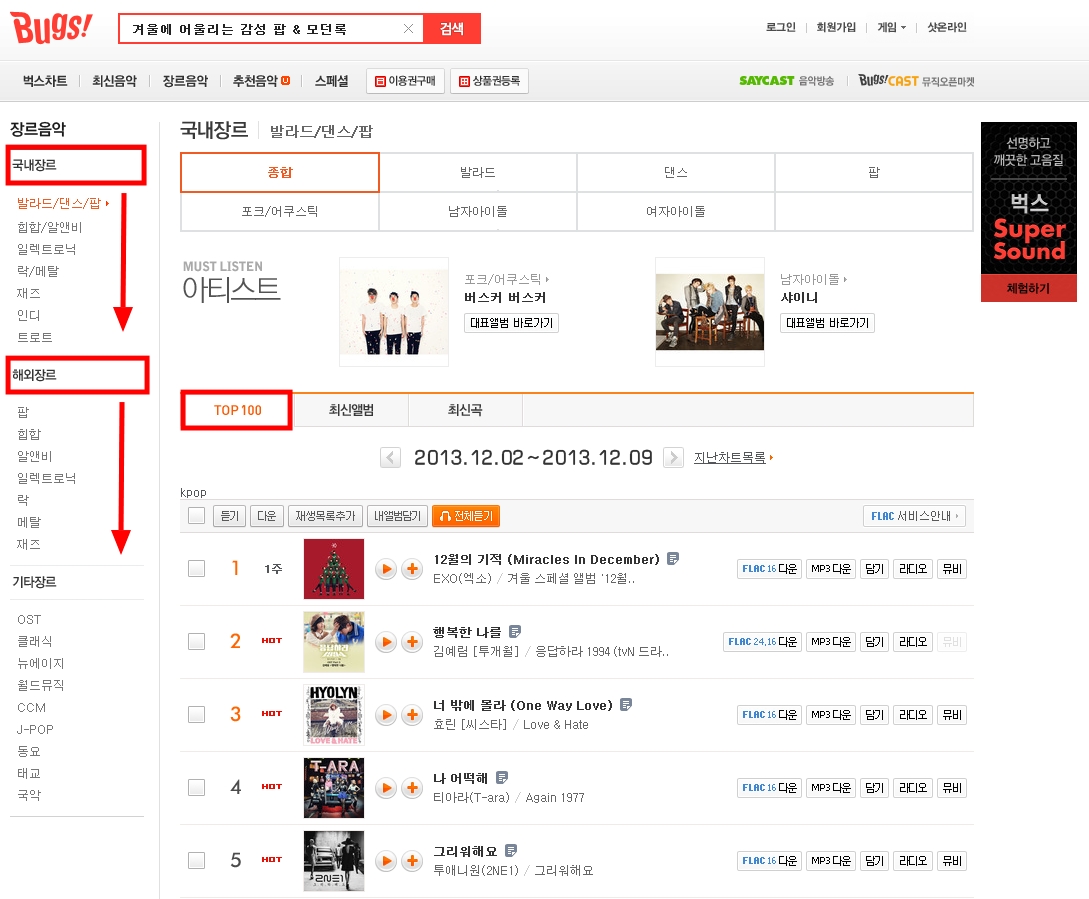Click the orange 전체듣기 button

466,516
